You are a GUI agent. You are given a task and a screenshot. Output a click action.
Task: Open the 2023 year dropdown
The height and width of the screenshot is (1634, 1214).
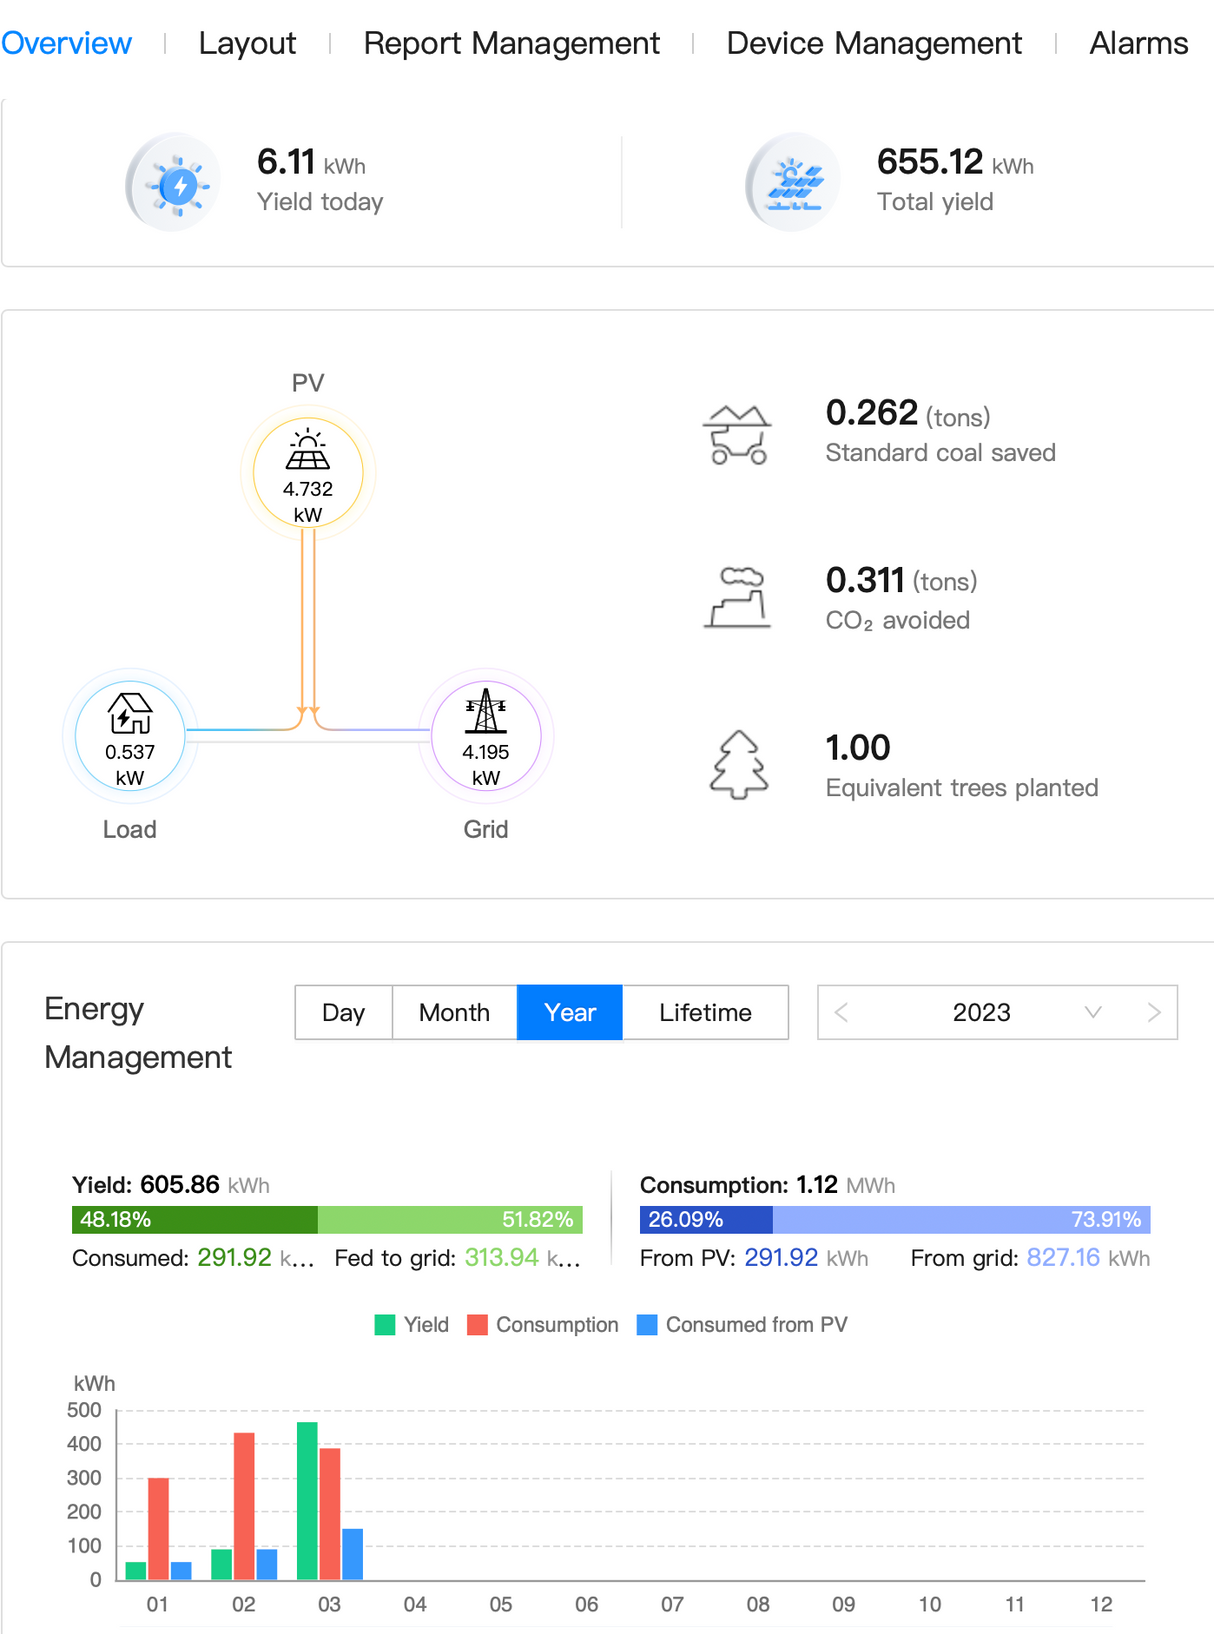(x=1093, y=1012)
